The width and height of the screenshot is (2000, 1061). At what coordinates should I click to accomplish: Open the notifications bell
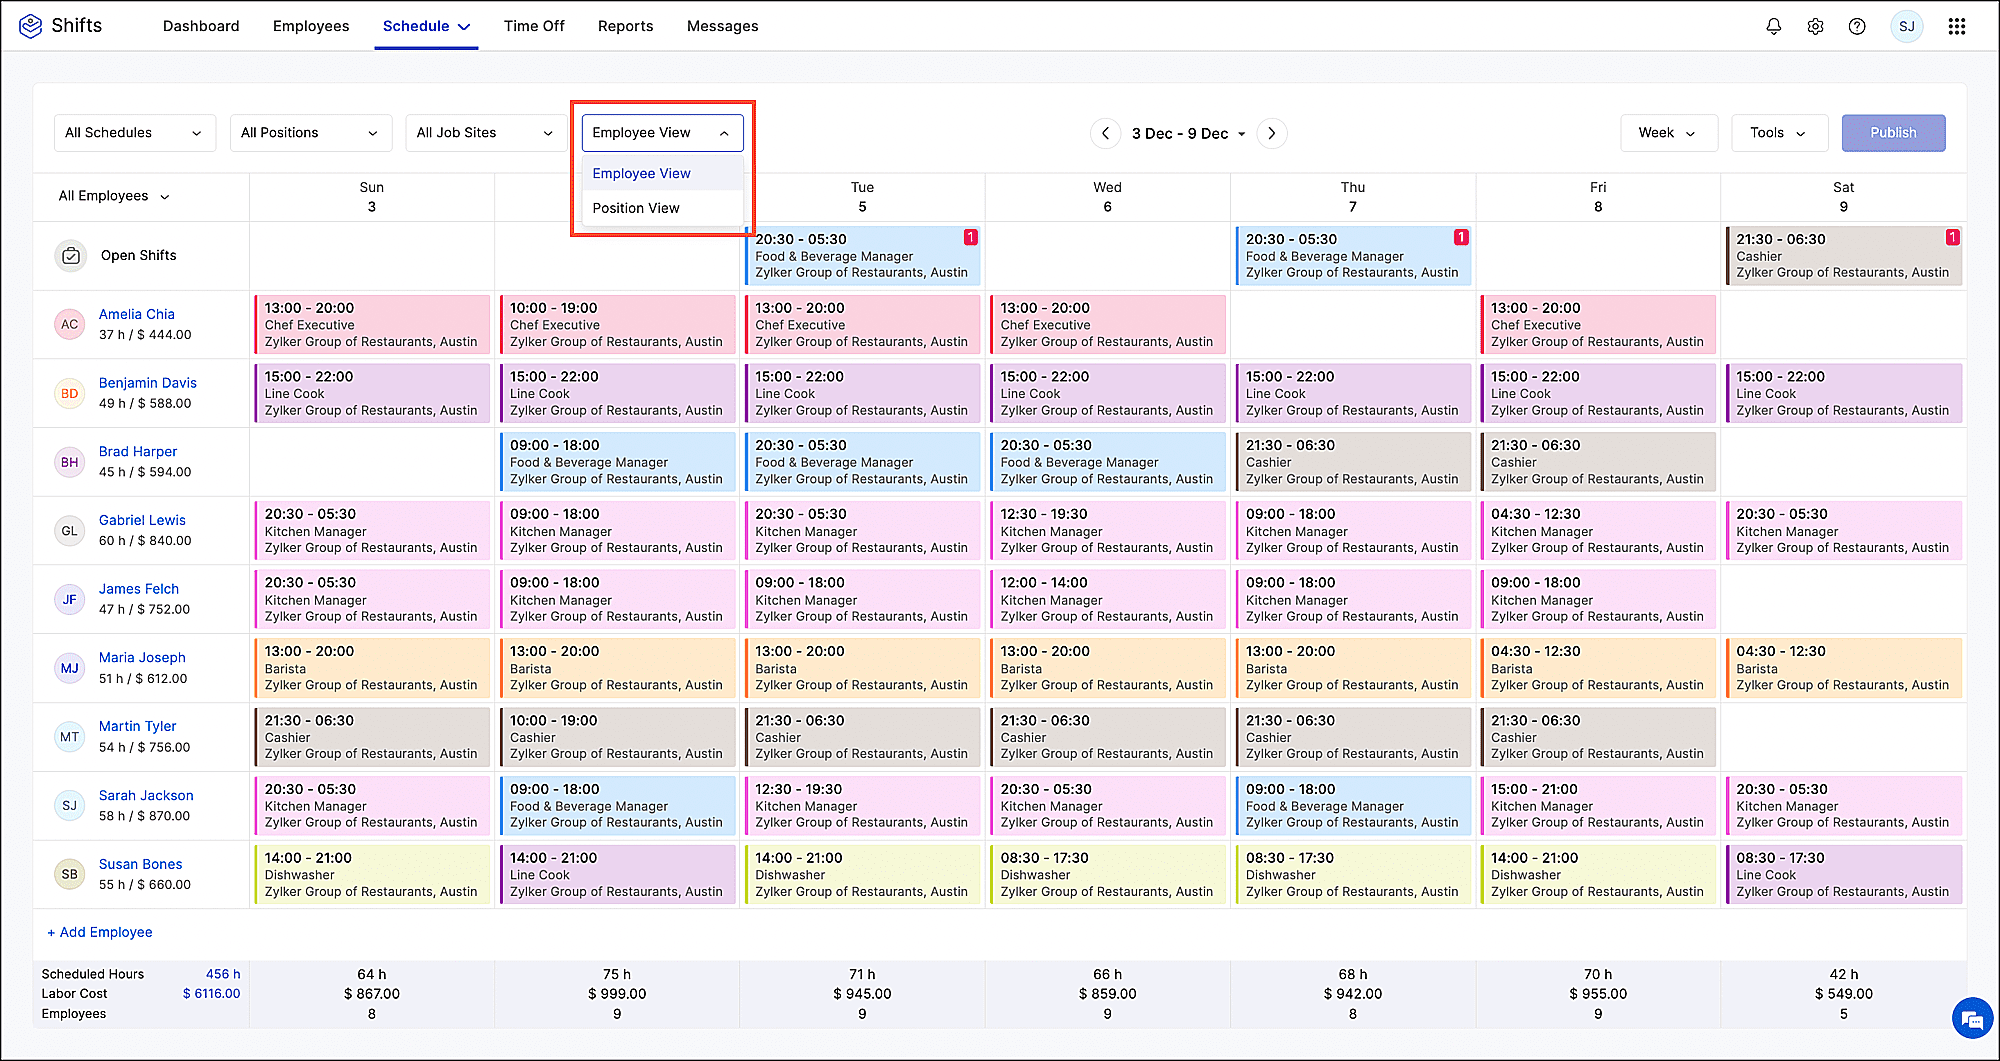[1773, 26]
